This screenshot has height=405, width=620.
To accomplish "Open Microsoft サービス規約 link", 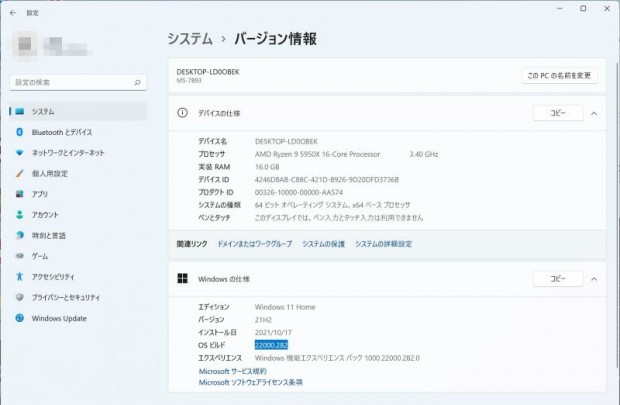I will click(232, 371).
